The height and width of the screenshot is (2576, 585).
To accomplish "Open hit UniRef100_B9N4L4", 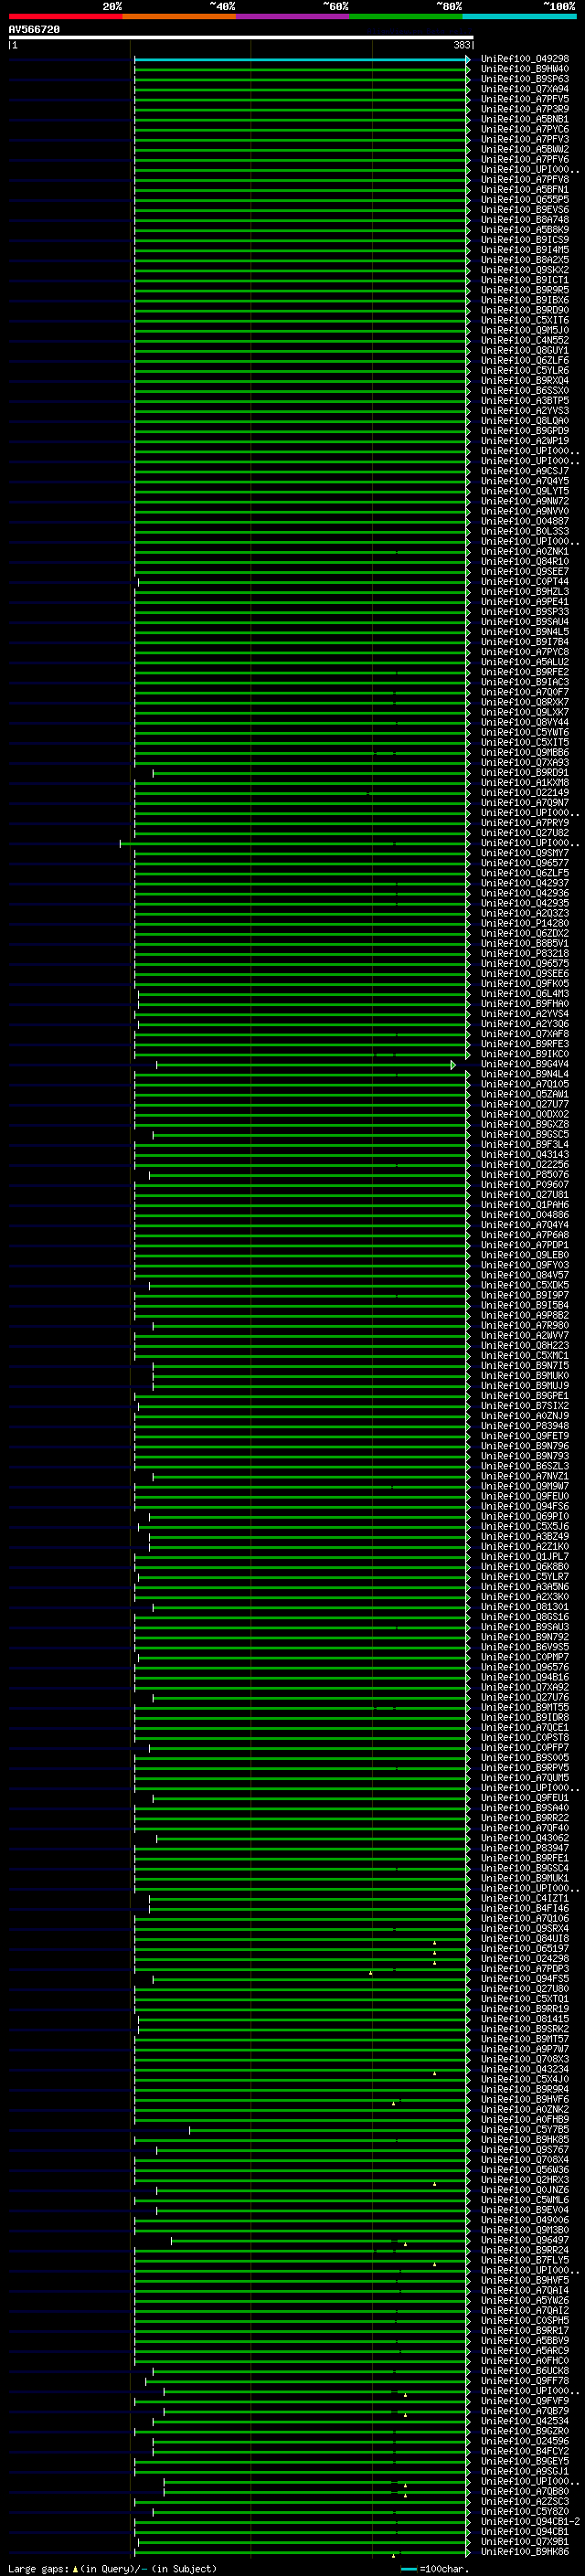I will [525, 1074].
